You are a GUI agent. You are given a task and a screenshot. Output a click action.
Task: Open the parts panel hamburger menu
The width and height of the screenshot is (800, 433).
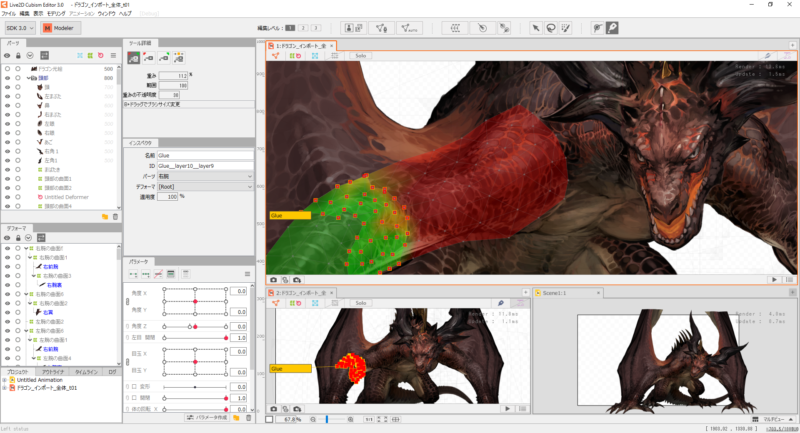tap(113, 55)
